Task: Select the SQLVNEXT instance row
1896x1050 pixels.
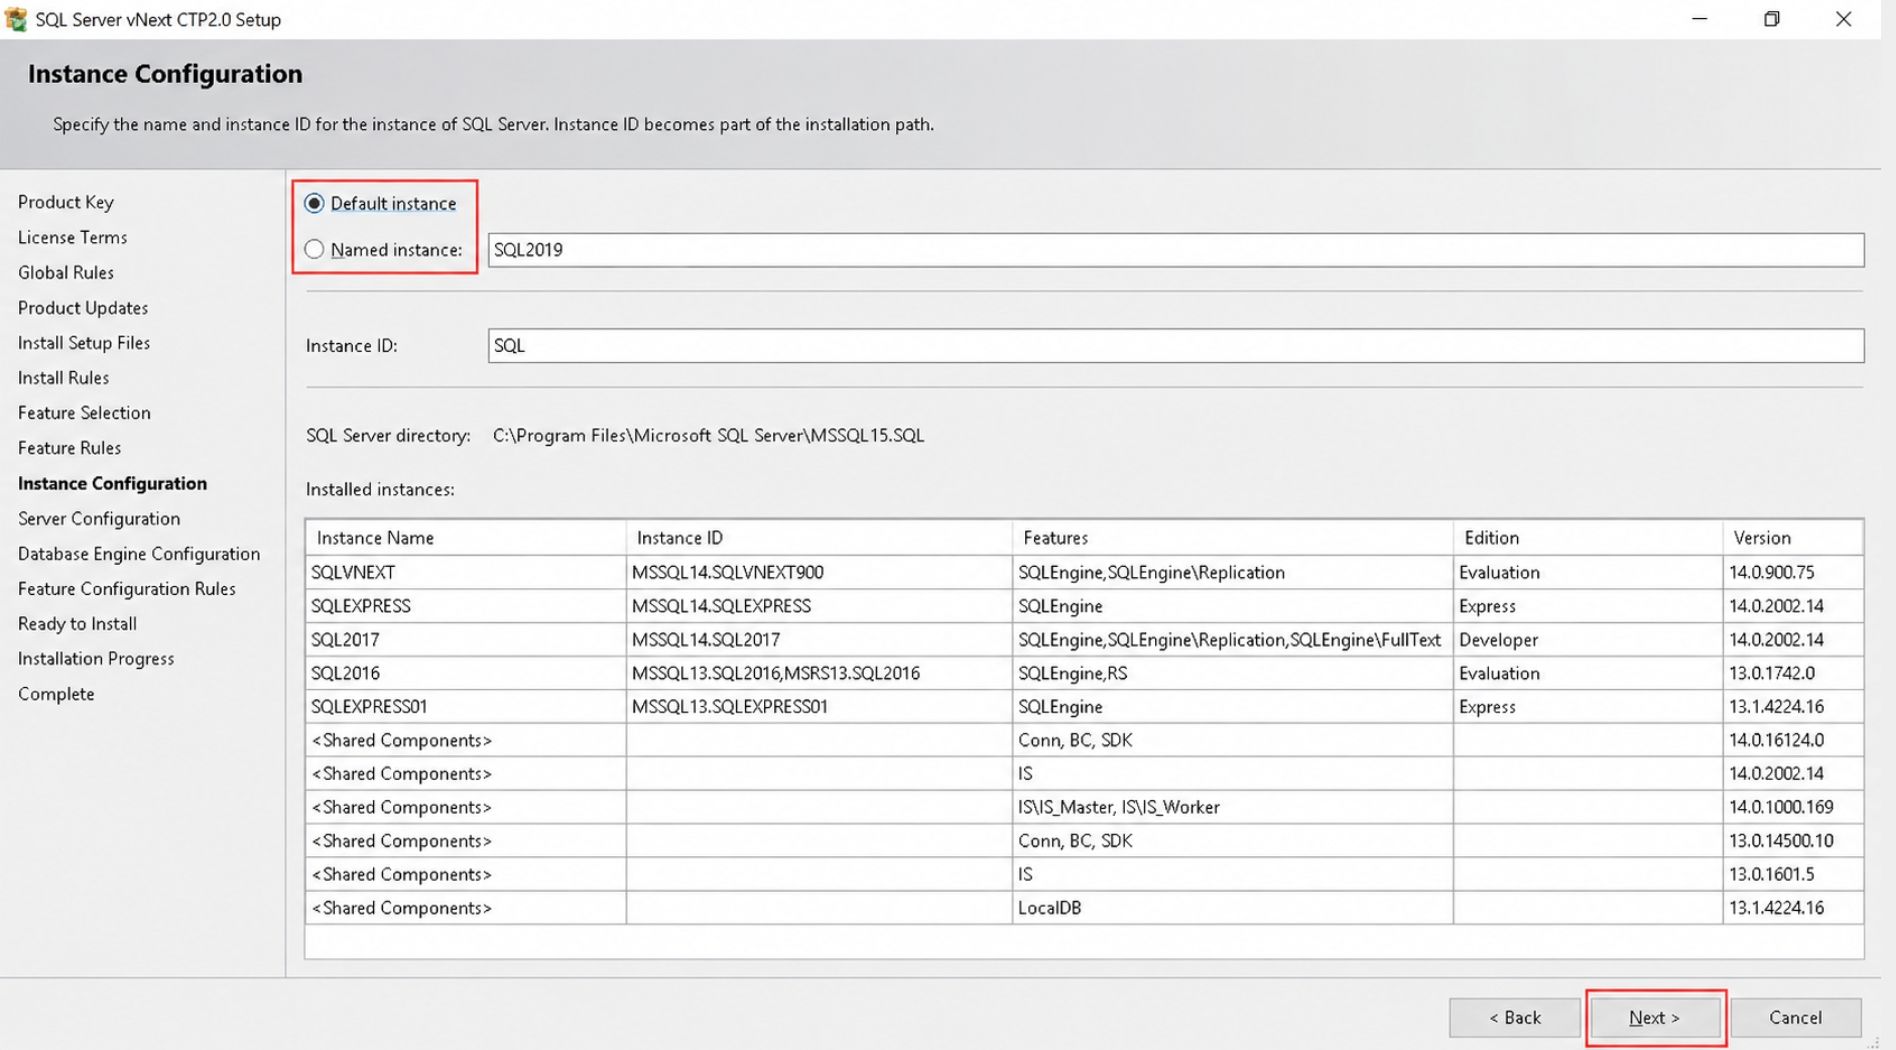Action: (x=1084, y=572)
